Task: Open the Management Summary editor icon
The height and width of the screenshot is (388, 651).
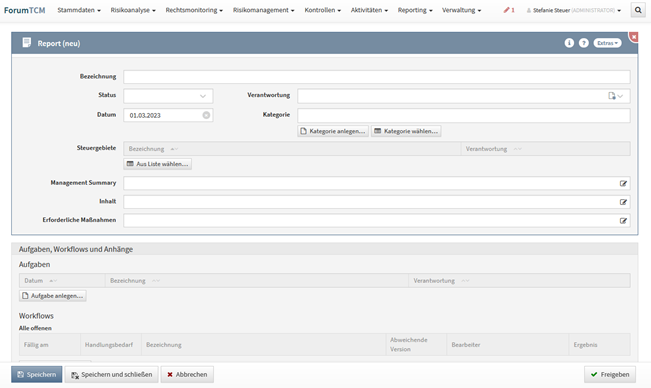Action: coord(623,183)
